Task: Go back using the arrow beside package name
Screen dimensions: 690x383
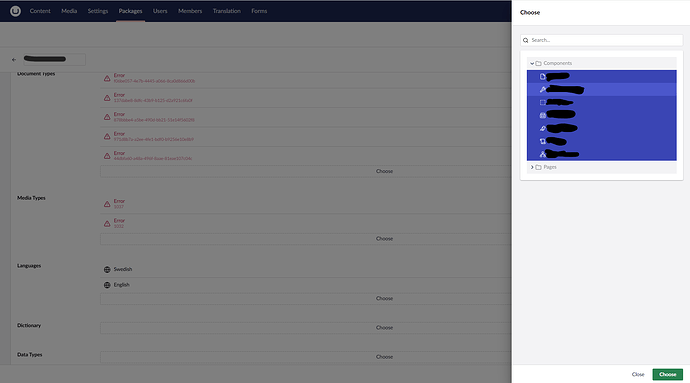Action: [x=14, y=59]
